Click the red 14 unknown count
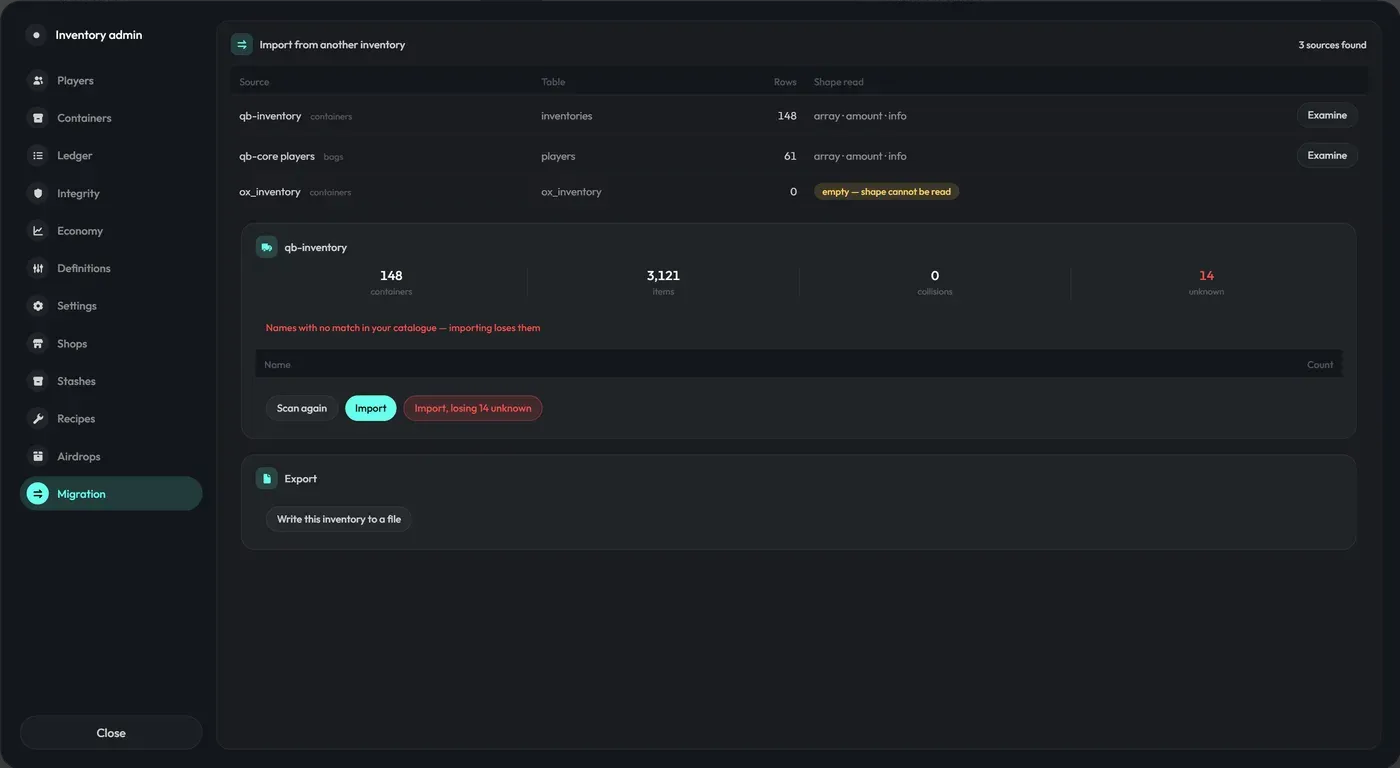 pos(1206,276)
